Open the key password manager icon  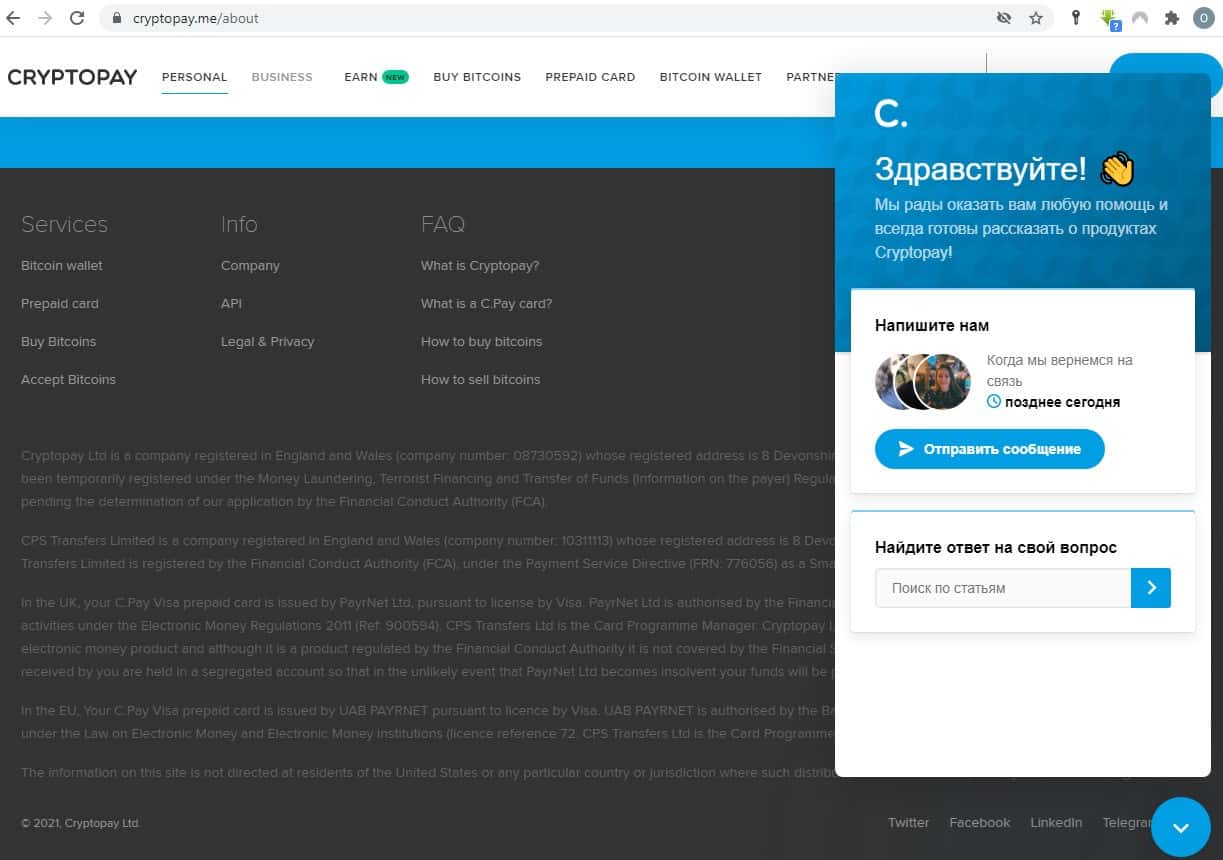point(1076,18)
